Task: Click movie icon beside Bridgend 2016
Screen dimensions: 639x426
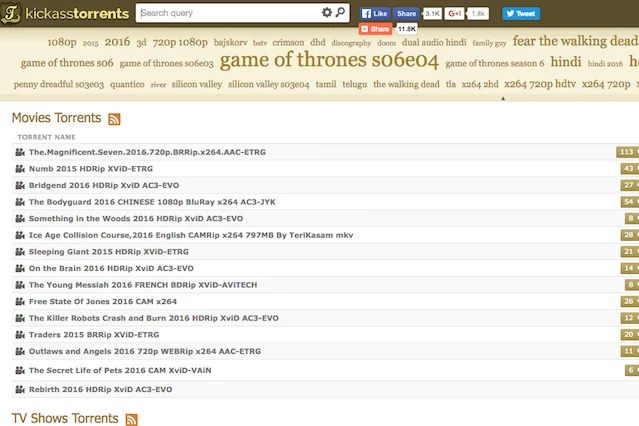Action: 20,185
